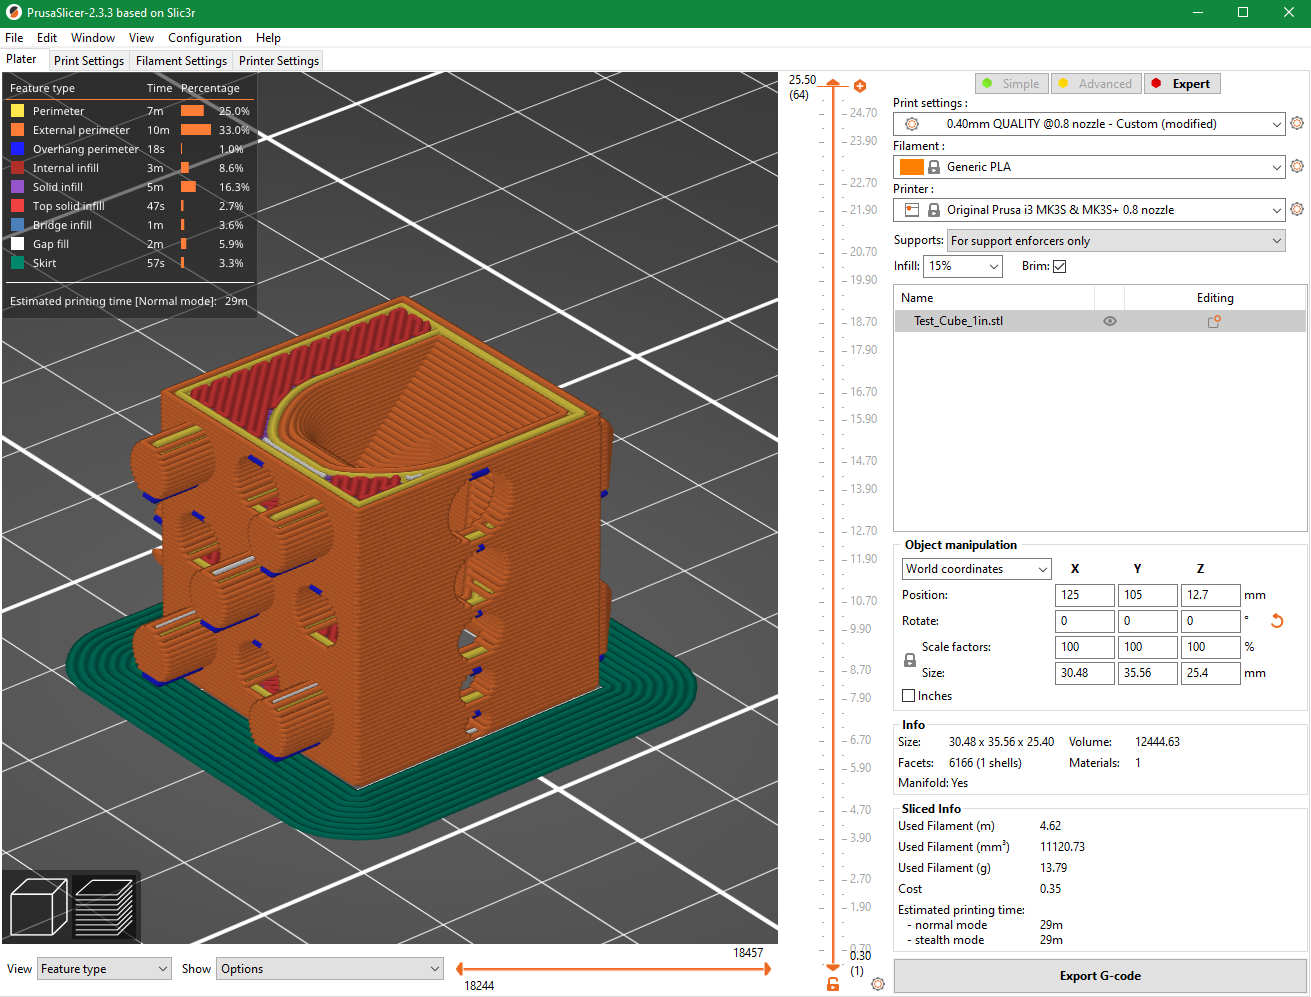Image resolution: width=1311 pixels, height=997 pixels.
Task: Switch to the sliced layers preview icon
Action: tap(103, 906)
